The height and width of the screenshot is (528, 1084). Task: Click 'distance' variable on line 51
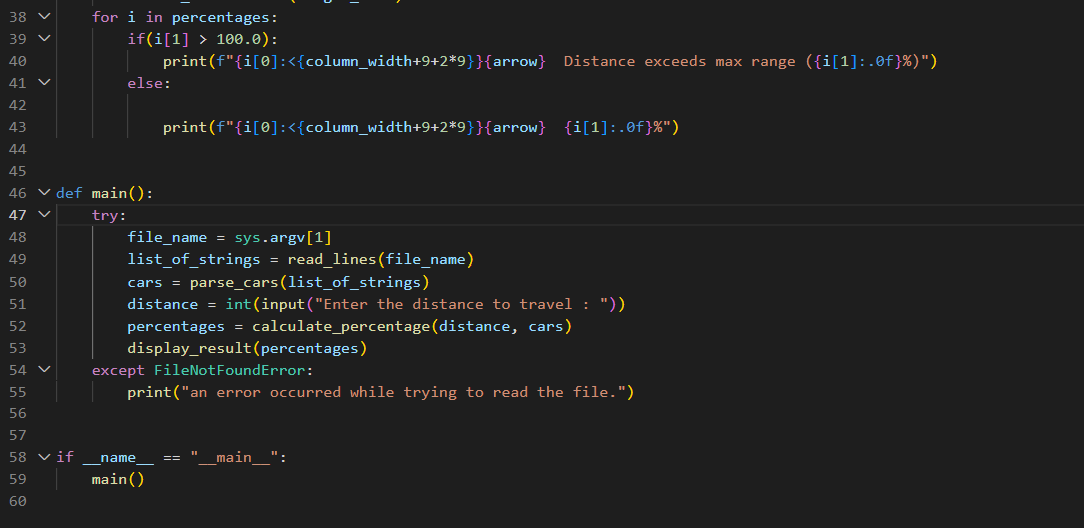coord(162,304)
